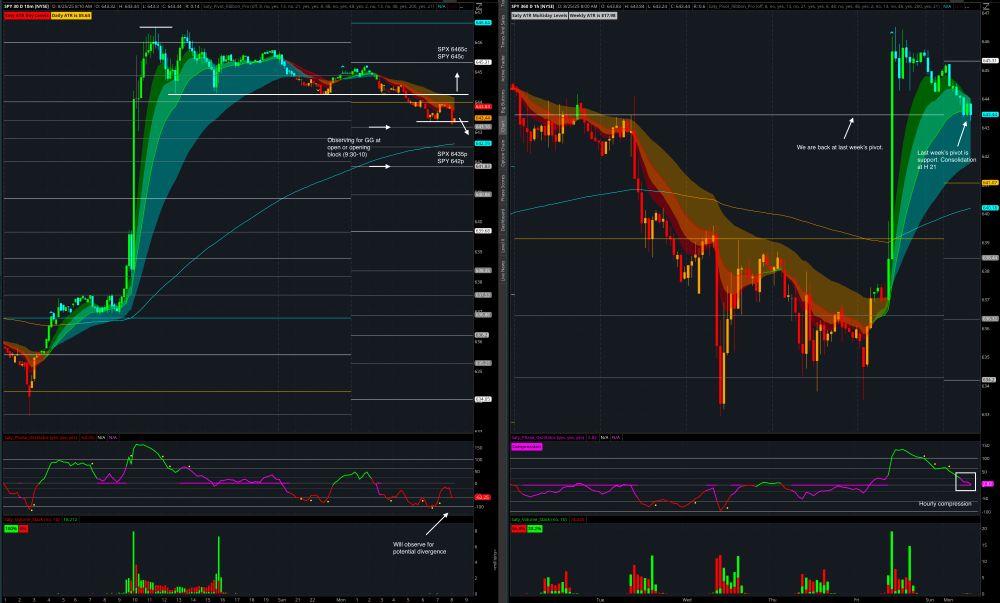Click the 634.2 price bubble on right axis
The image size is (1000, 603).
(x=989, y=380)
